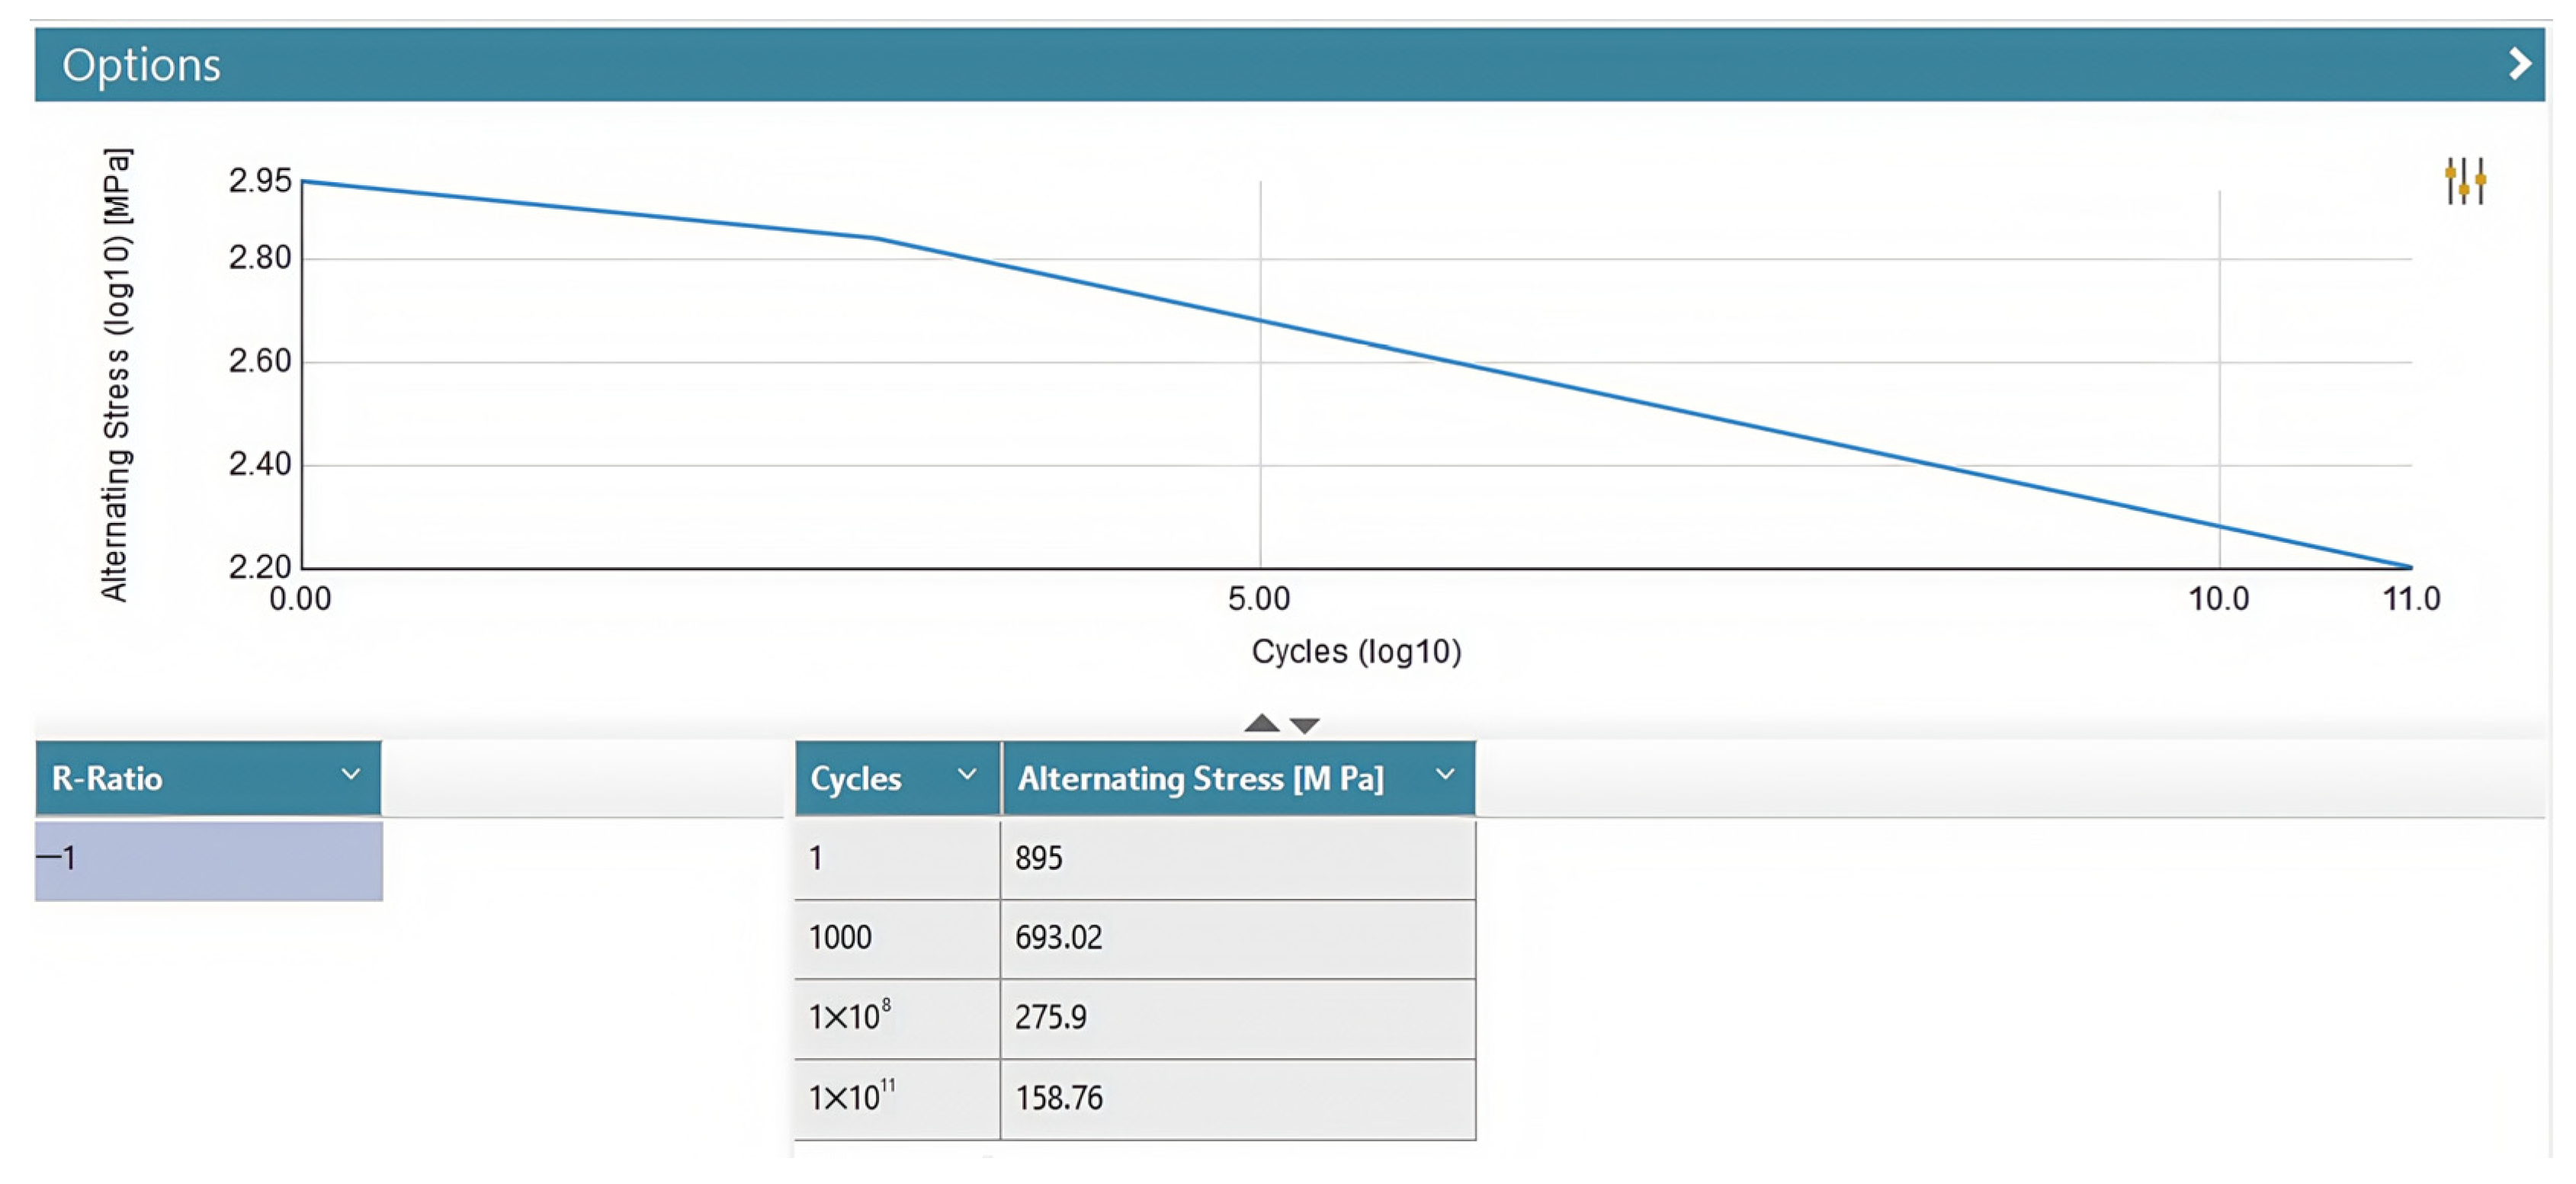Click the Alternating Stress column header label
The image size is (2576, 1184).
coord(1200,778)
